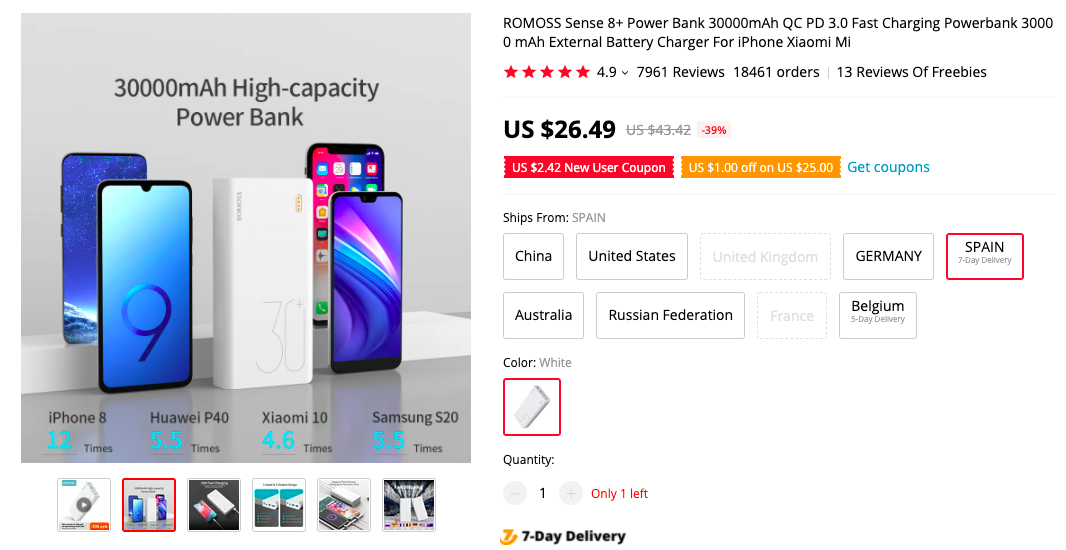The image size is (1066, 550).
Task: Select the White color swatch
Action: [532, 407]
